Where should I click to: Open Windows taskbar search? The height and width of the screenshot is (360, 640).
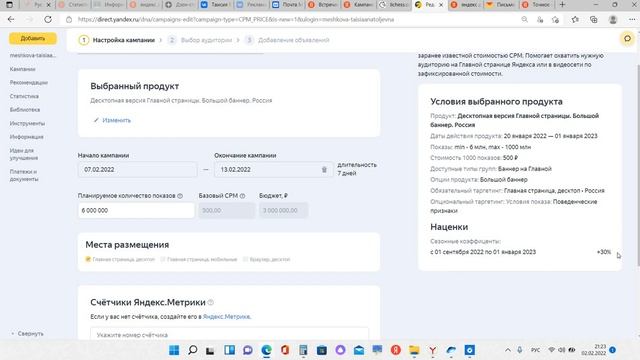point(193,350)
